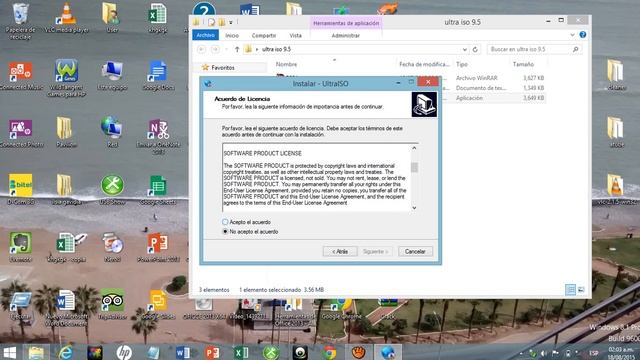Click the Explorer back navigation arrow
This screenshot has height=360, width=640.
click(202, 49)
